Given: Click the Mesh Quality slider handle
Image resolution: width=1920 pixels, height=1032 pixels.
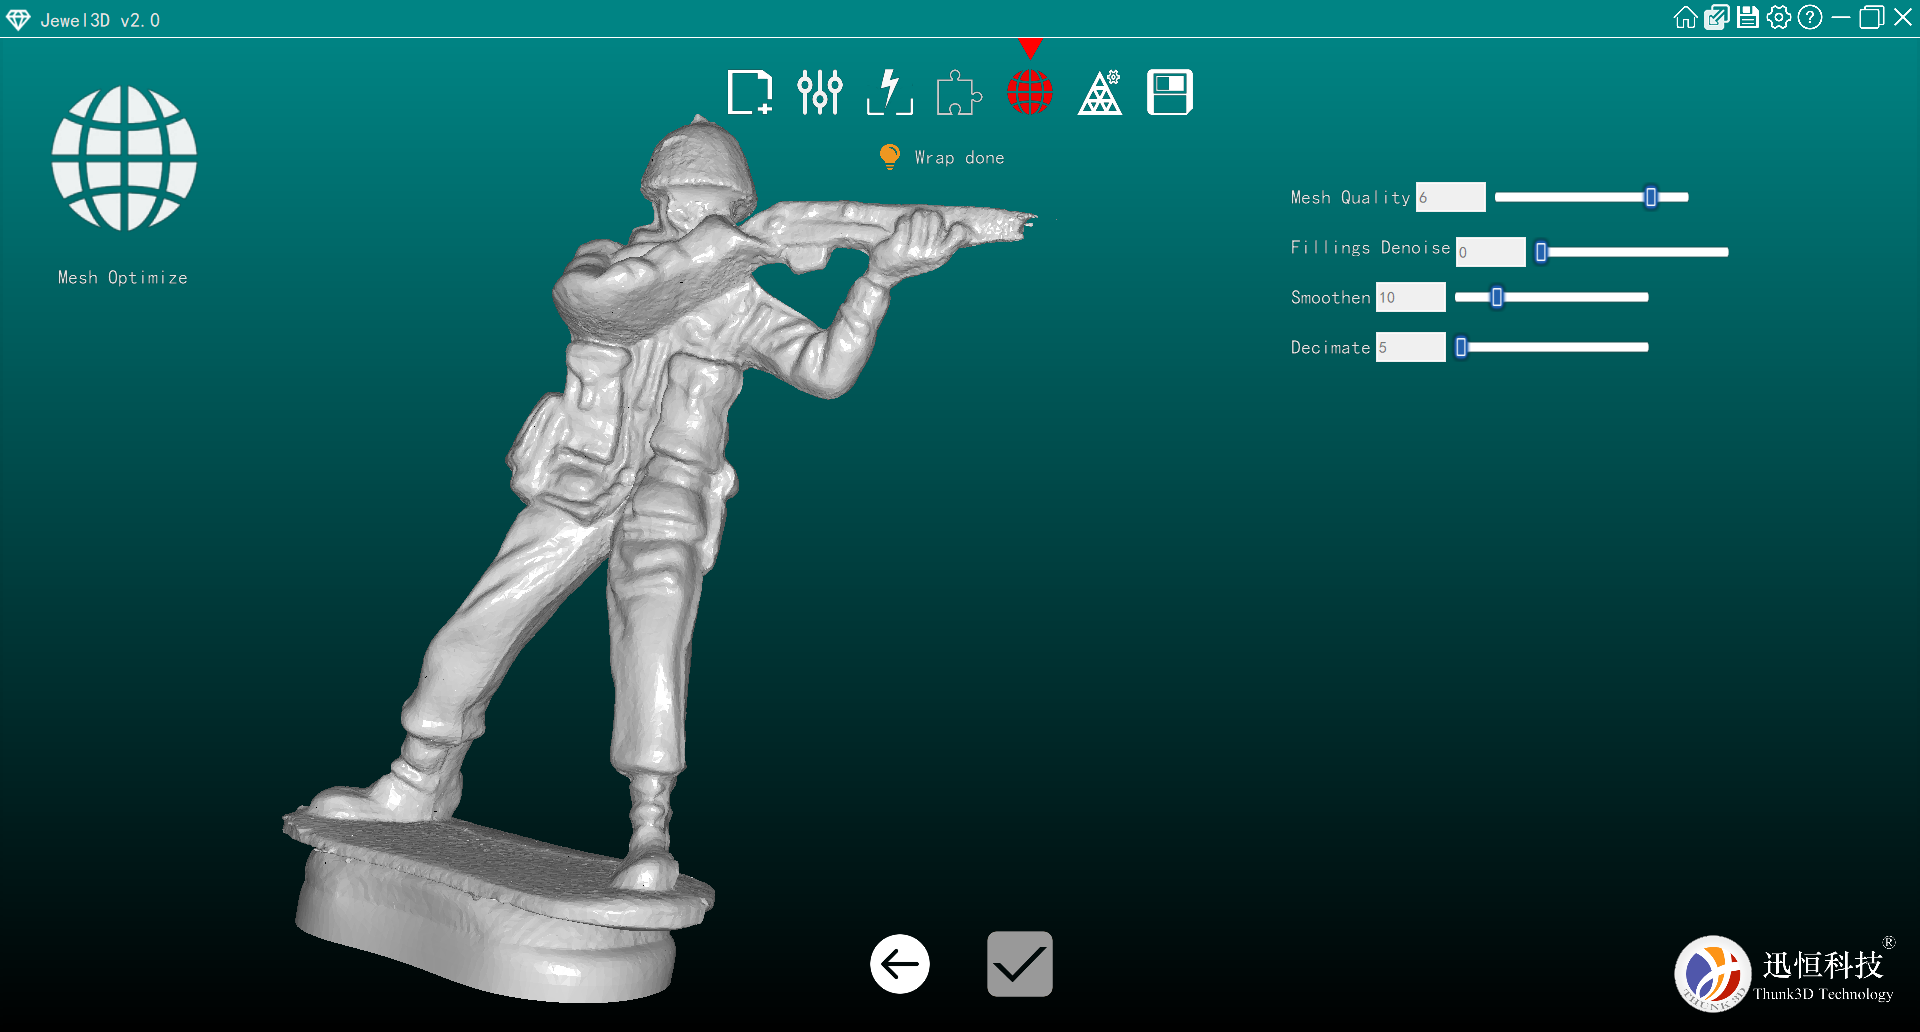Looking at the screenshot, I should tap(1651, 198).
